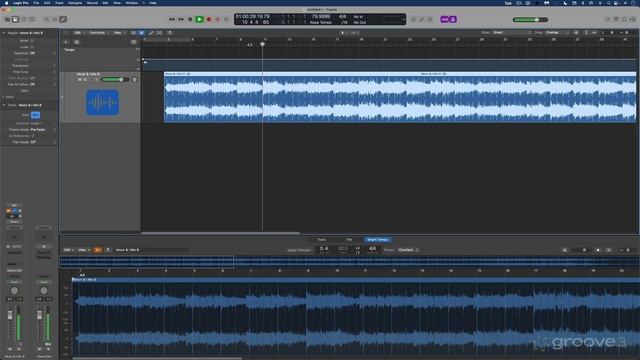Open the Global Tracks button above Tempo
Screen dimensions: 640x360
click(133, 42)
